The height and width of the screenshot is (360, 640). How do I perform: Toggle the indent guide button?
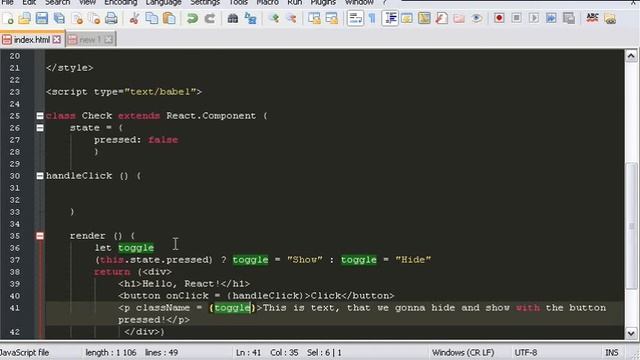coord(390,18)
